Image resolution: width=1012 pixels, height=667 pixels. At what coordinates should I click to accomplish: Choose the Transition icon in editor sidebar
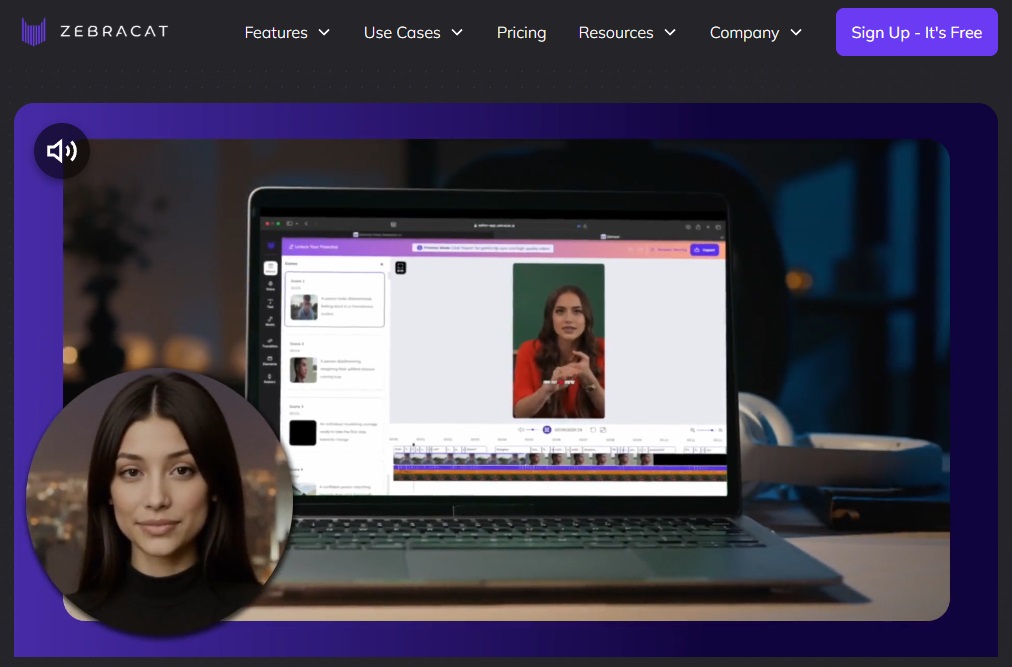(x=270, y=343)
